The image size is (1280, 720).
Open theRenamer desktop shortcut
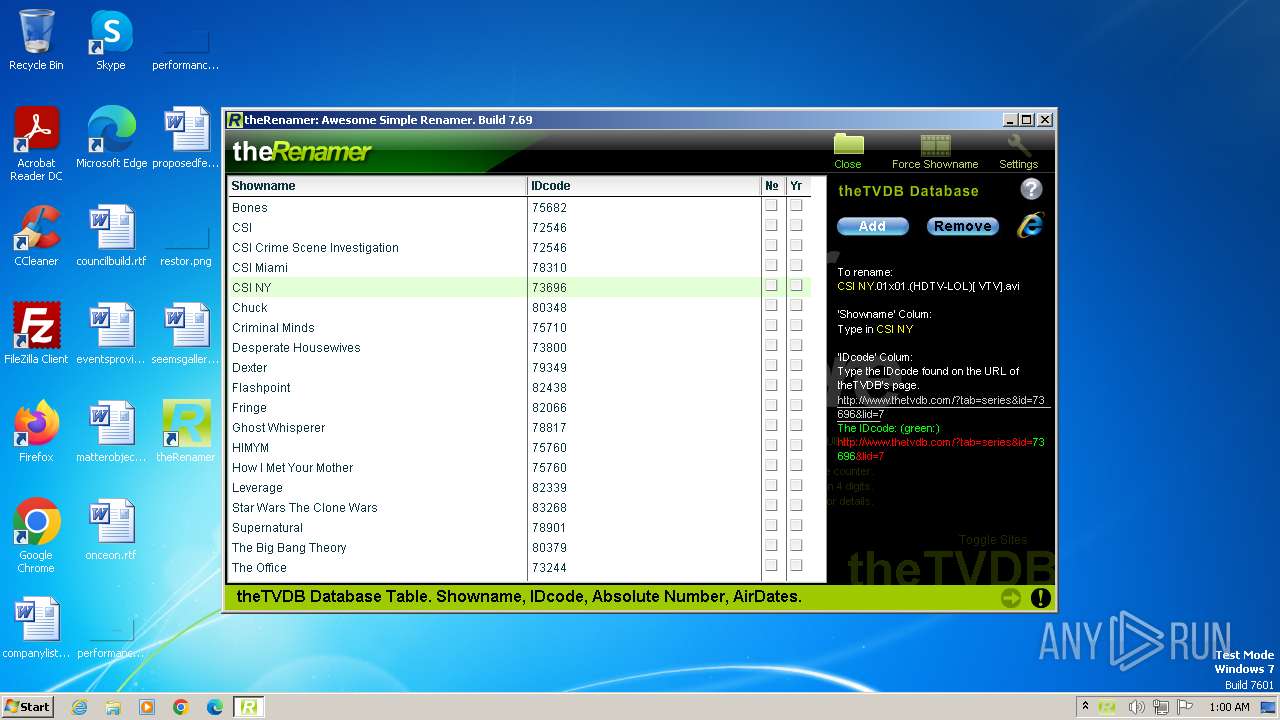(186, 432)
